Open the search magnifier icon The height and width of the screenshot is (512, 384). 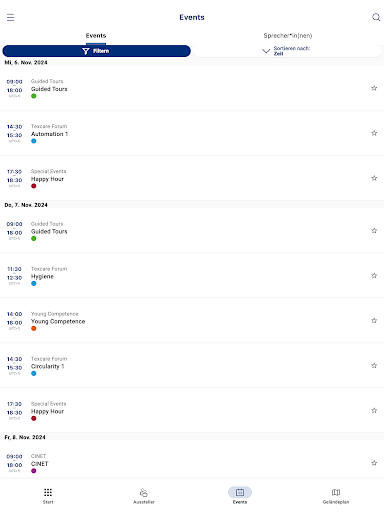pyautogui.click(x=376, y=17)
